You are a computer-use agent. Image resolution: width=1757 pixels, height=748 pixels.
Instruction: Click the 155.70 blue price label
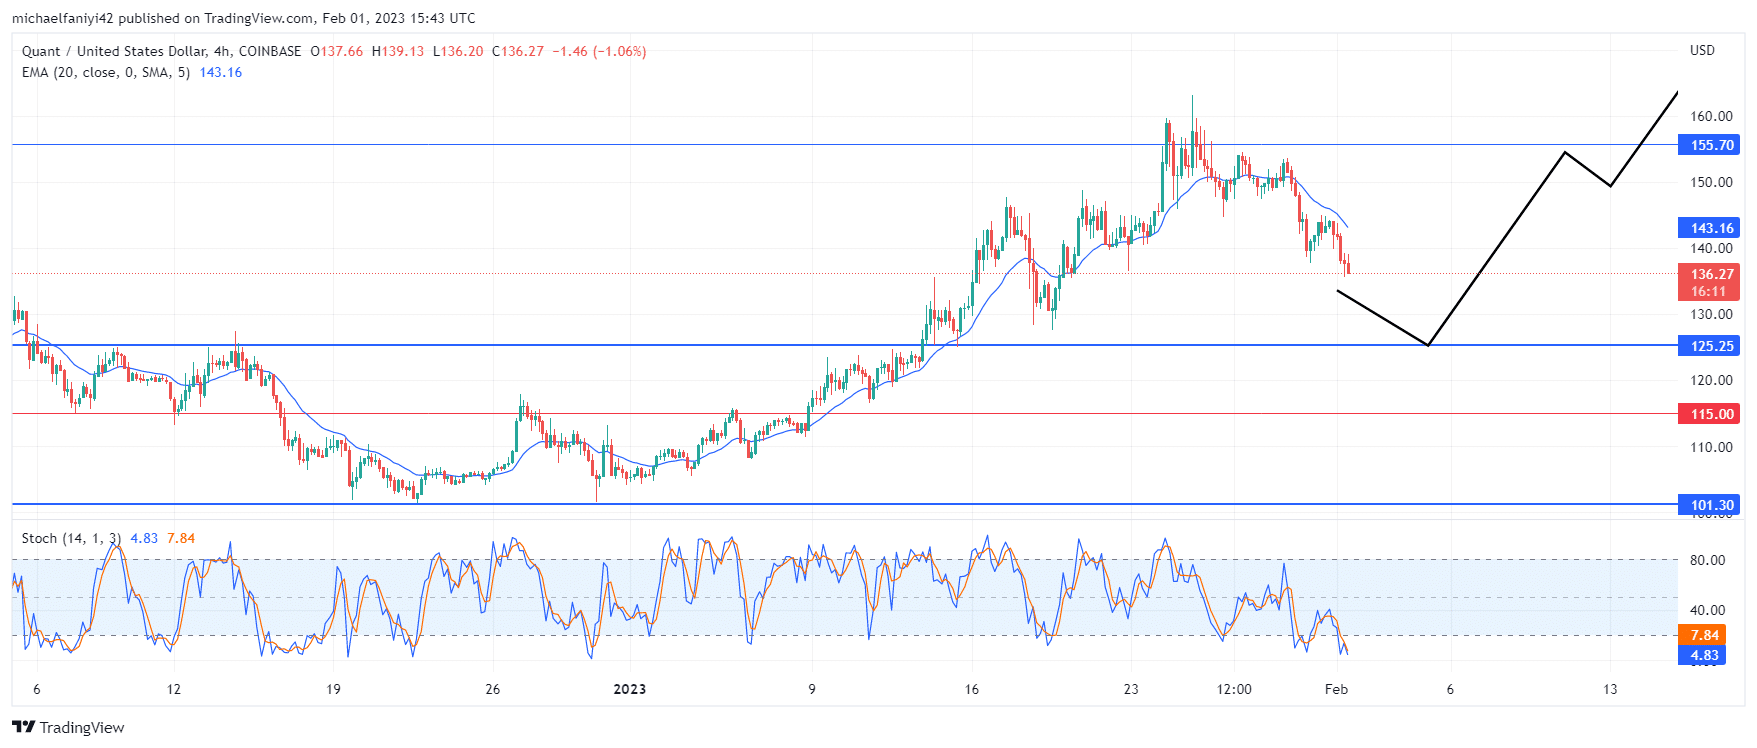[1711, 145]
